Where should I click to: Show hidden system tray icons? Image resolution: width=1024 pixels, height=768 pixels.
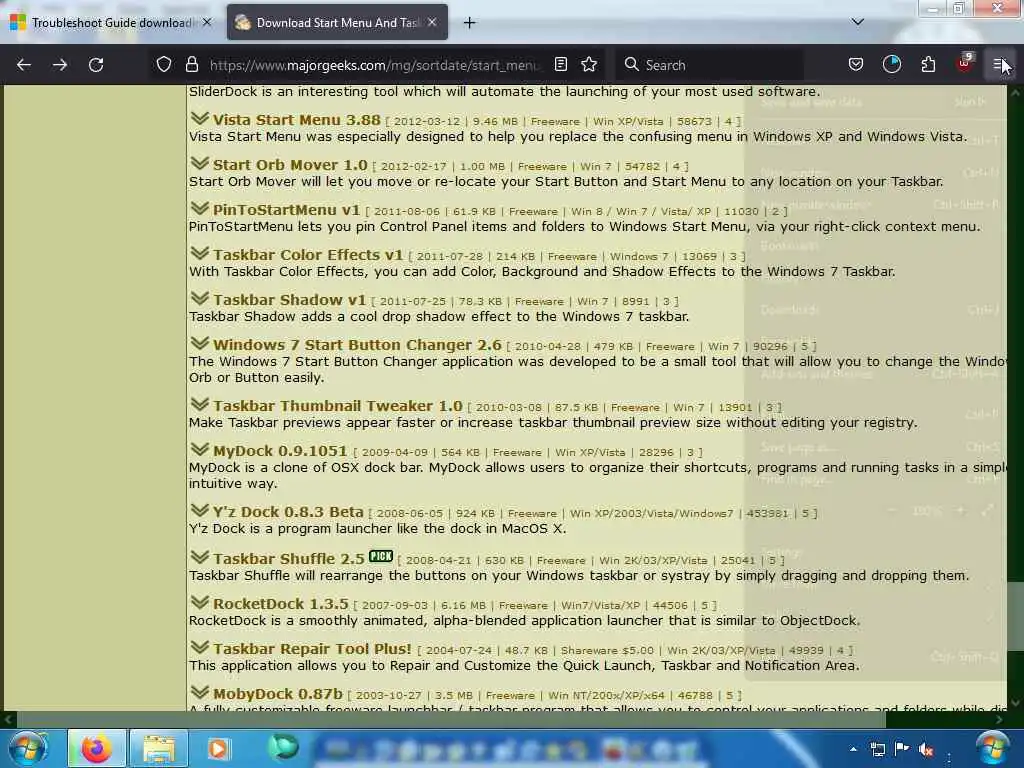pyautogui.click(x=853, y=749)
